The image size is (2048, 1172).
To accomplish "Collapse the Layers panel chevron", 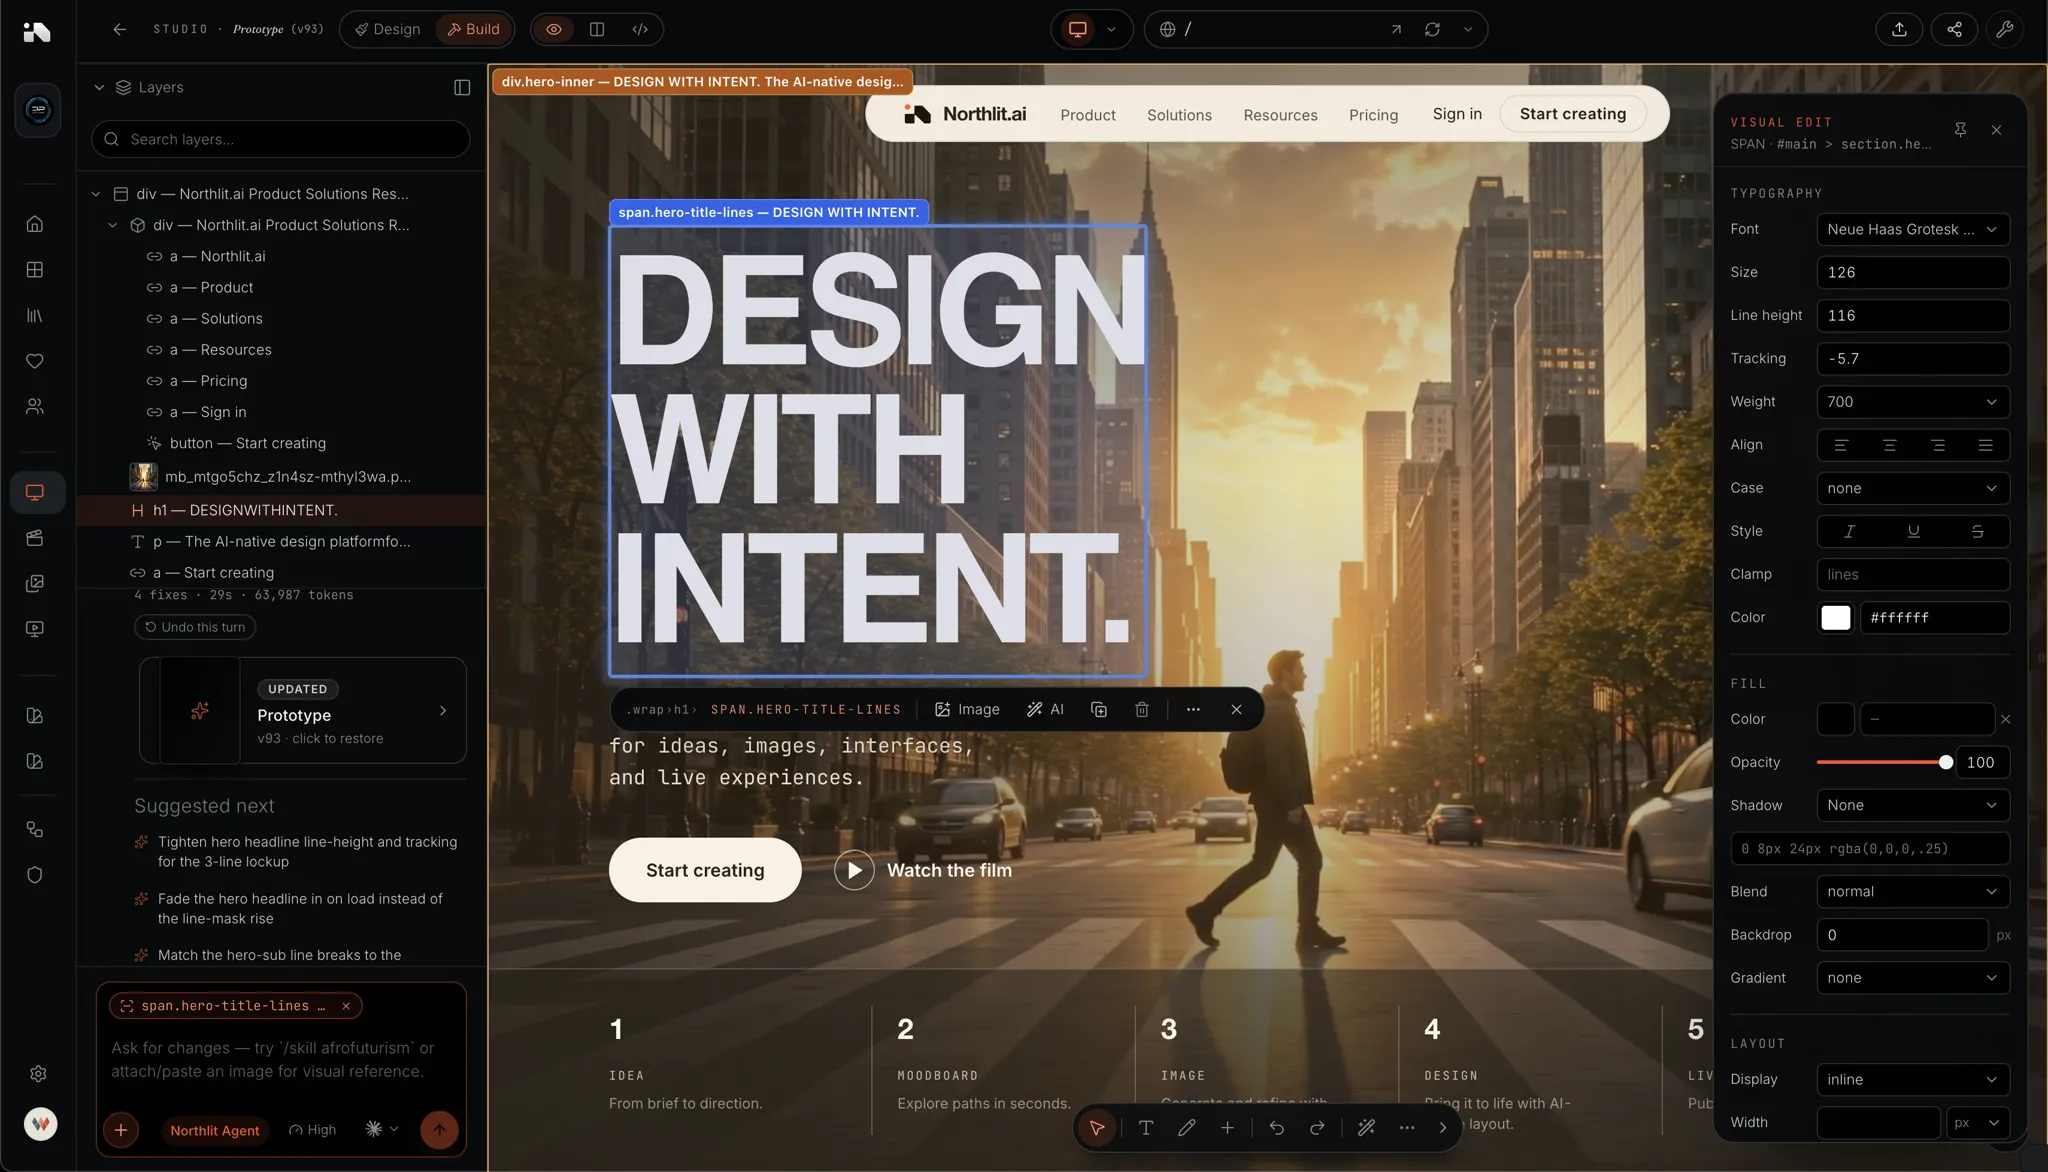I will (99, 87).
